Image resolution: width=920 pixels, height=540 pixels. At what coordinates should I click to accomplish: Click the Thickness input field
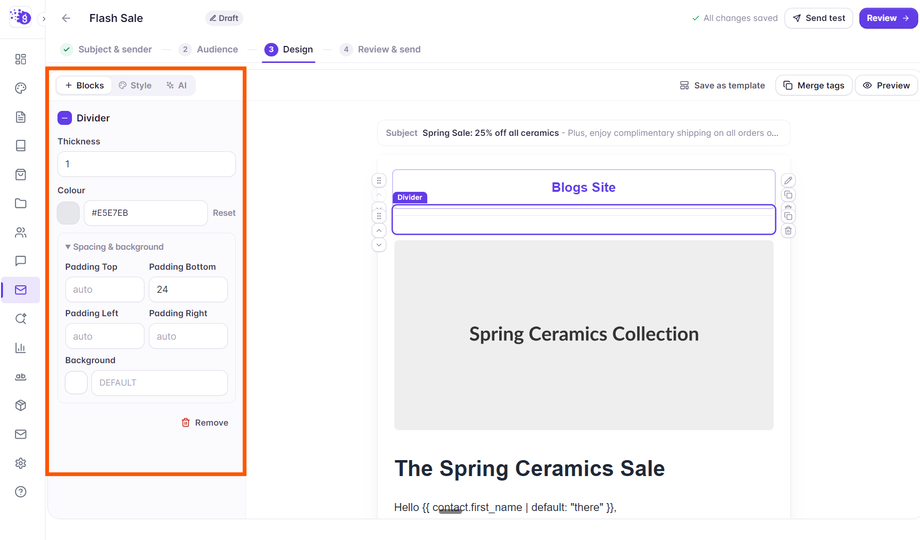147,164
